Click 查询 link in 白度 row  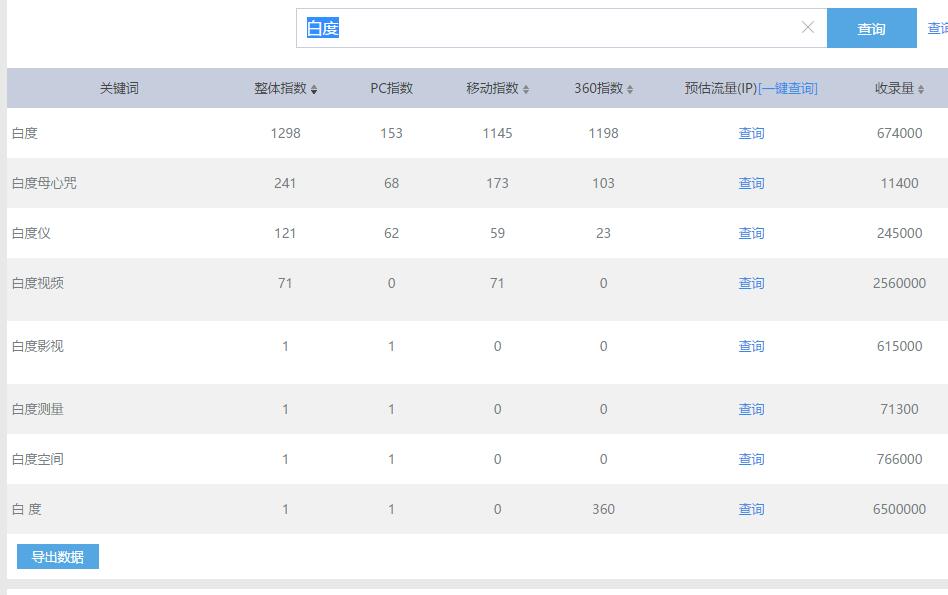tap(751, 133)
